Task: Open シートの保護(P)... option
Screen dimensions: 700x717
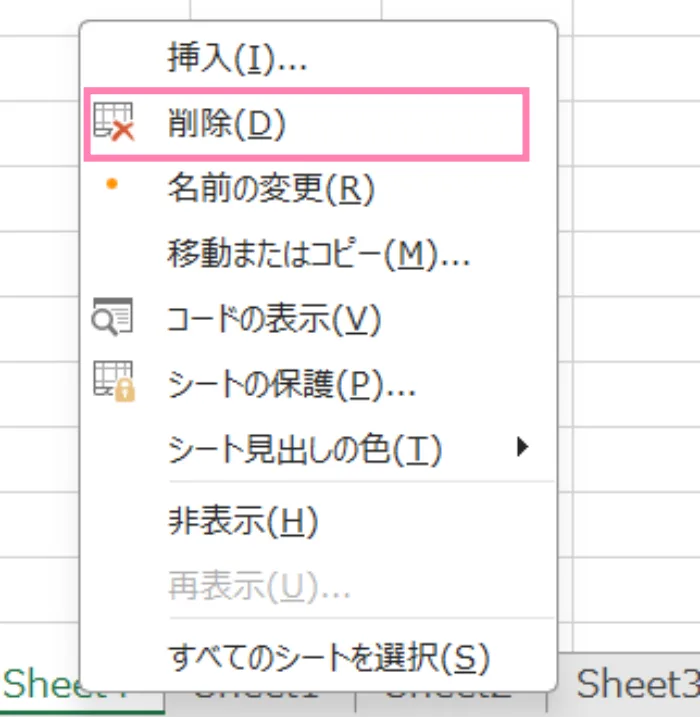Action: 319,384
